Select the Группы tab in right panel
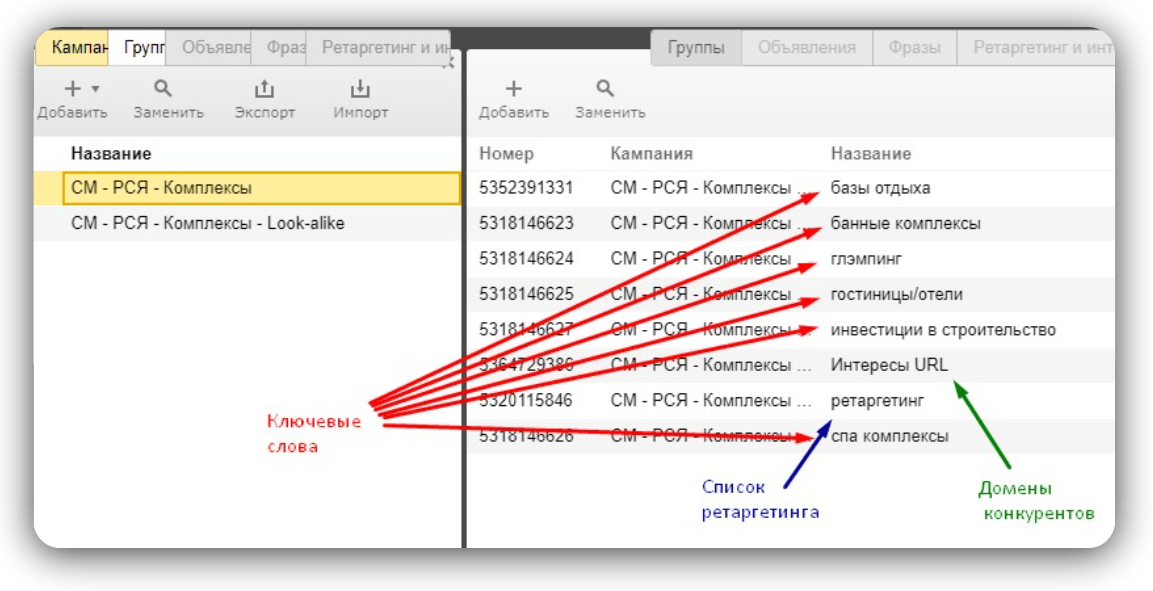 pyautogui.click(x=696, y=49)
